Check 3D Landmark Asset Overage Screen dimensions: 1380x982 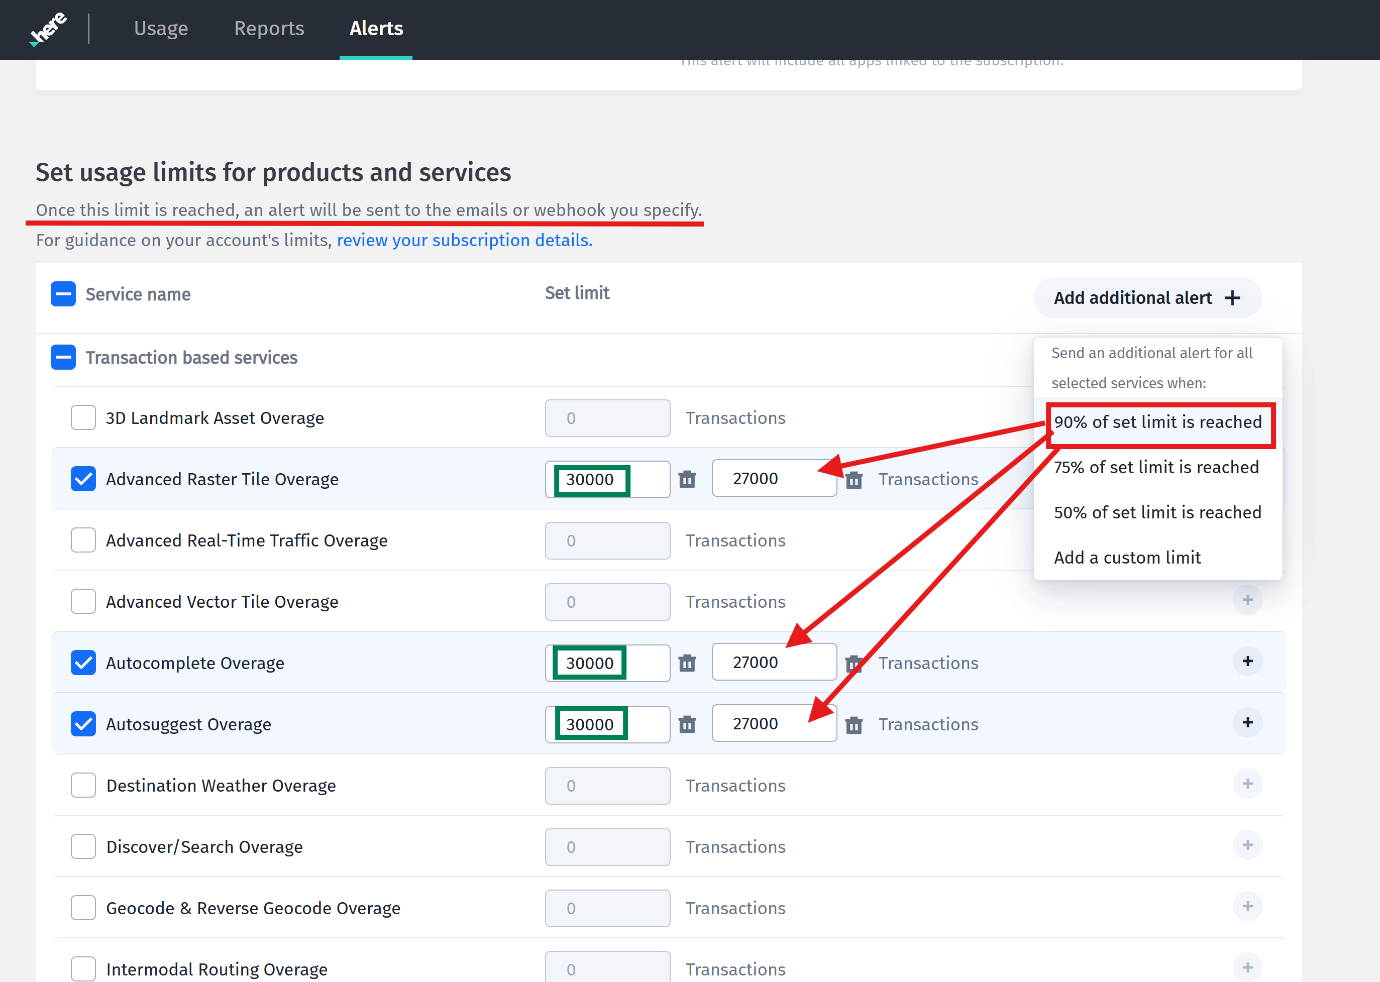point(84,417)
